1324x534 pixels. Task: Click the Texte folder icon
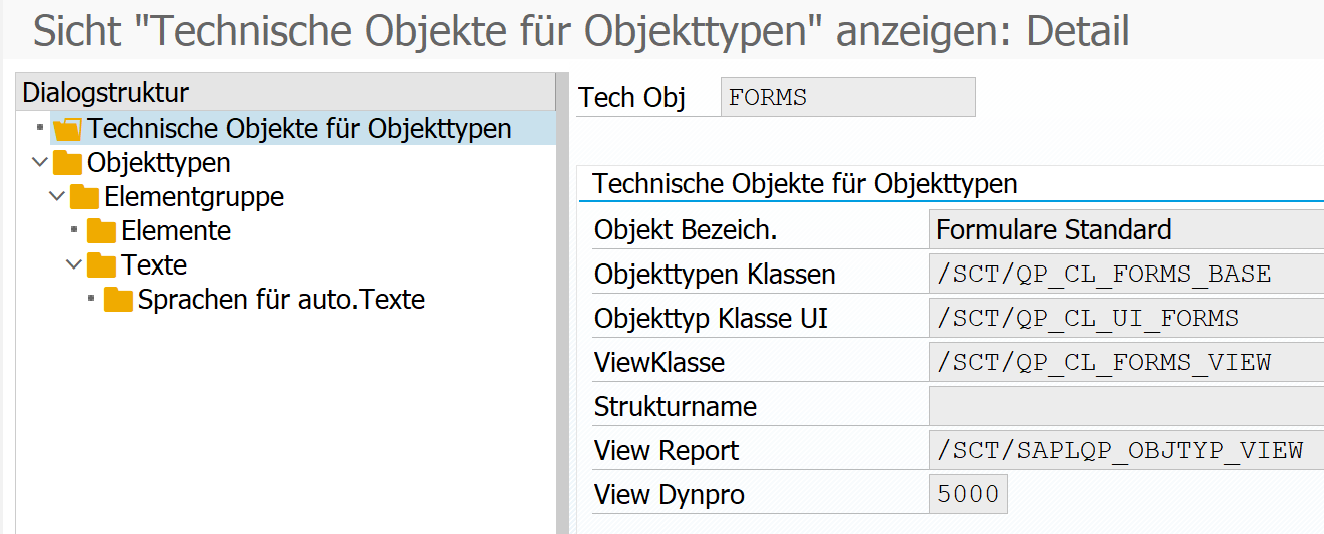[101, 265]
